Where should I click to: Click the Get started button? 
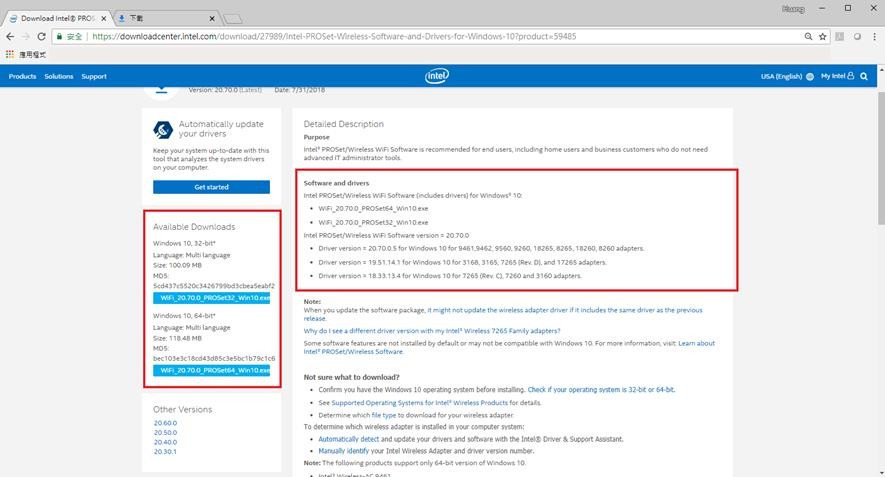pos(211,187)
